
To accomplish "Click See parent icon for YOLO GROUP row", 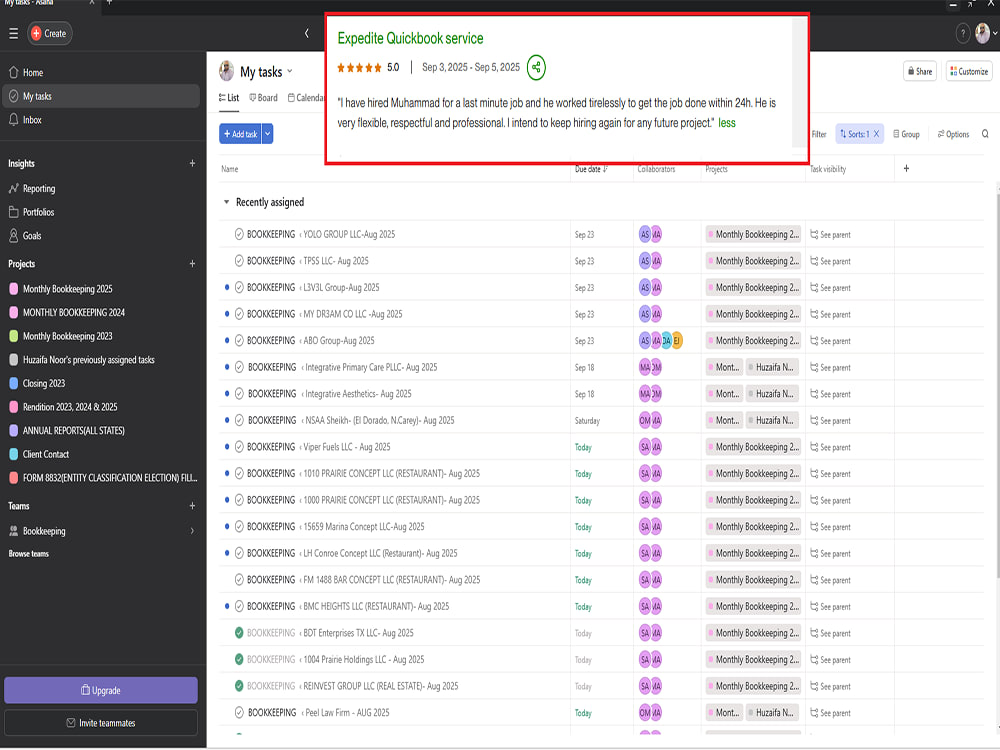I will 814,235.
